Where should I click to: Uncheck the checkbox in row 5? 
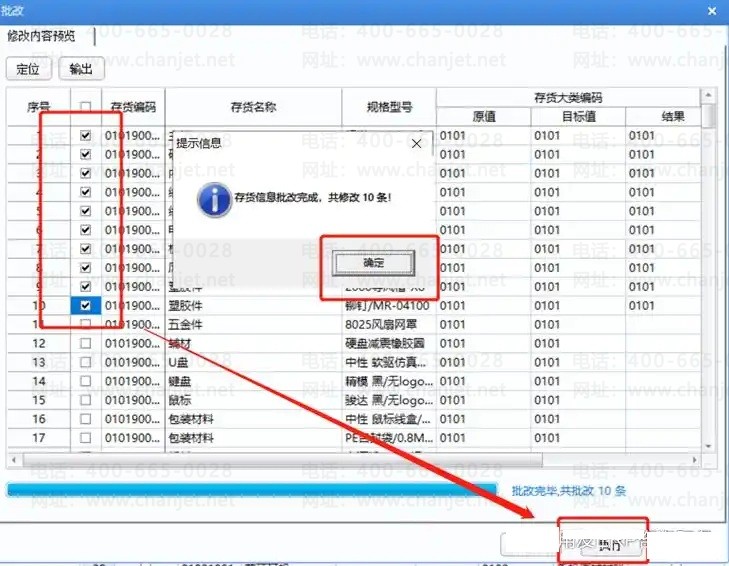pyautogui.click(x=86, y=211)
